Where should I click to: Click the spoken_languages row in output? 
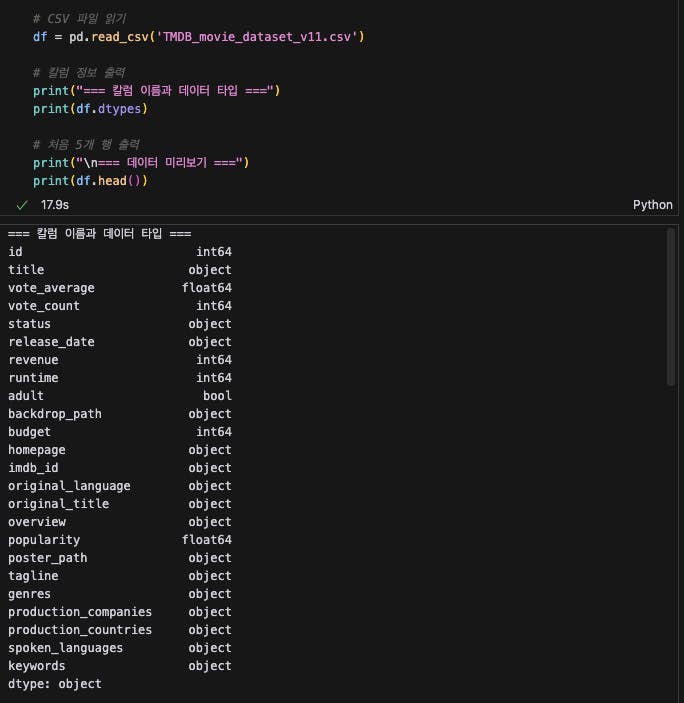(x=66, y=648)
